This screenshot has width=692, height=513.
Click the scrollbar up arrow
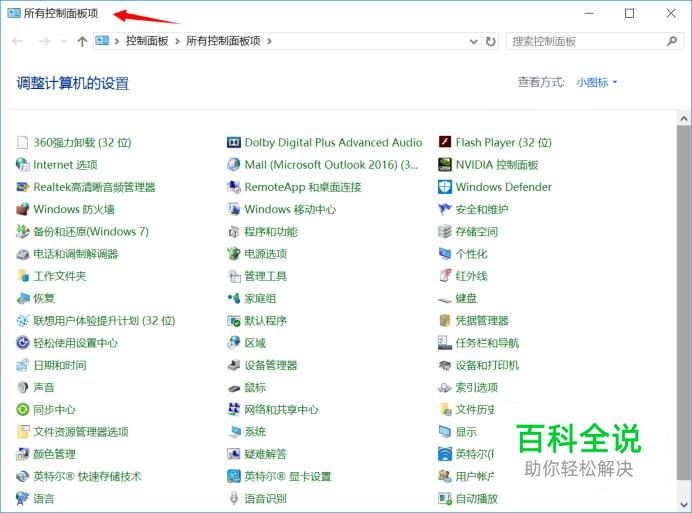(684, 118)
